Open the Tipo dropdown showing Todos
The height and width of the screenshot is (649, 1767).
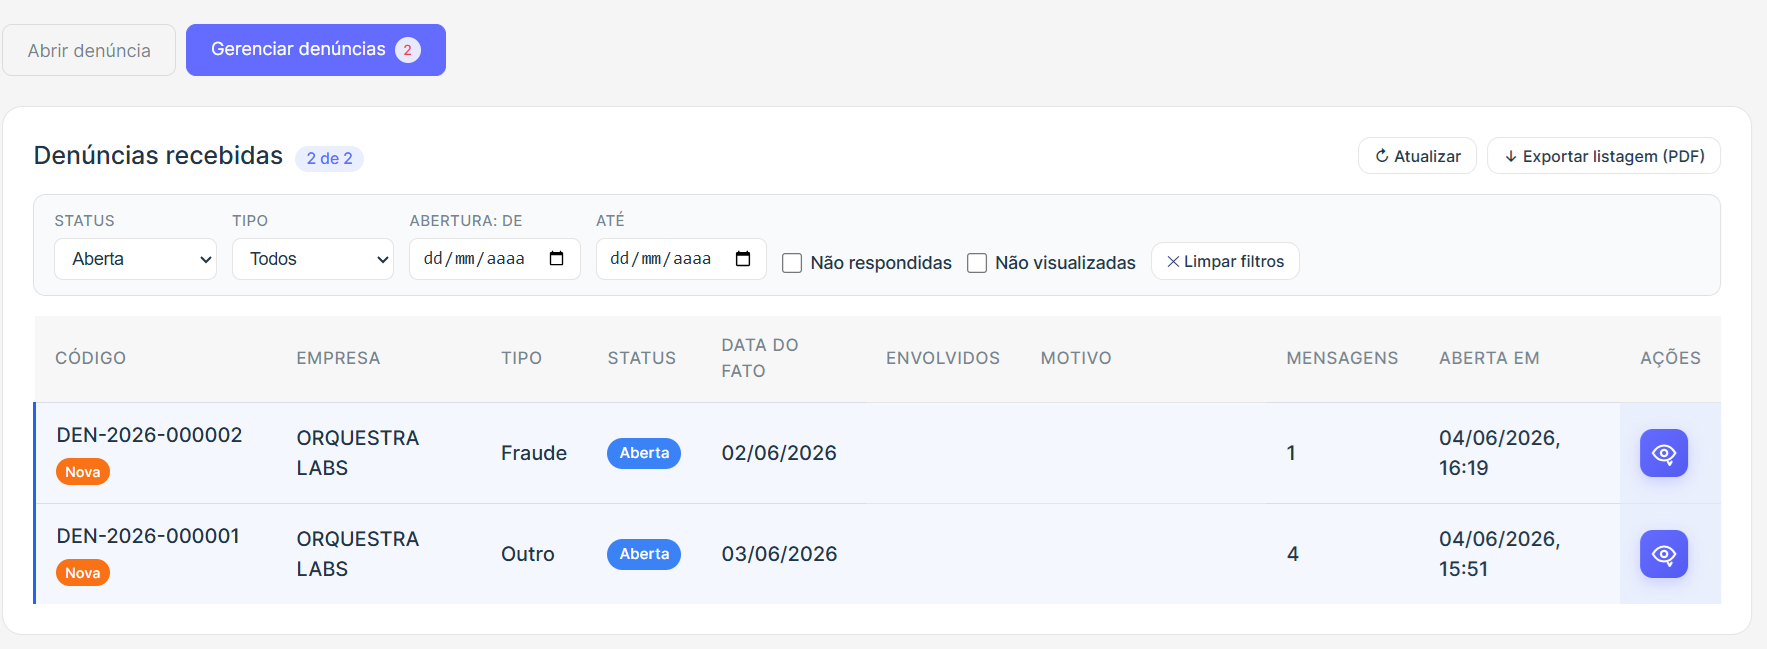[x=313, y=259]
